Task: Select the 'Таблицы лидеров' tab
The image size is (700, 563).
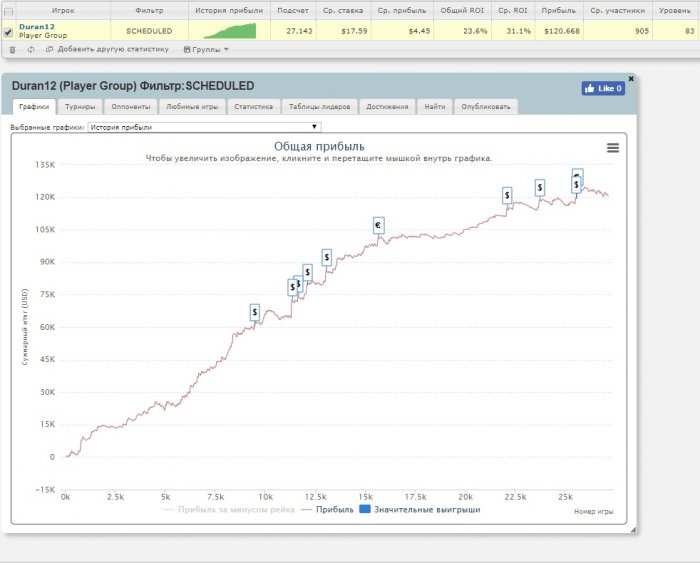Action: (x=316, y=107)
